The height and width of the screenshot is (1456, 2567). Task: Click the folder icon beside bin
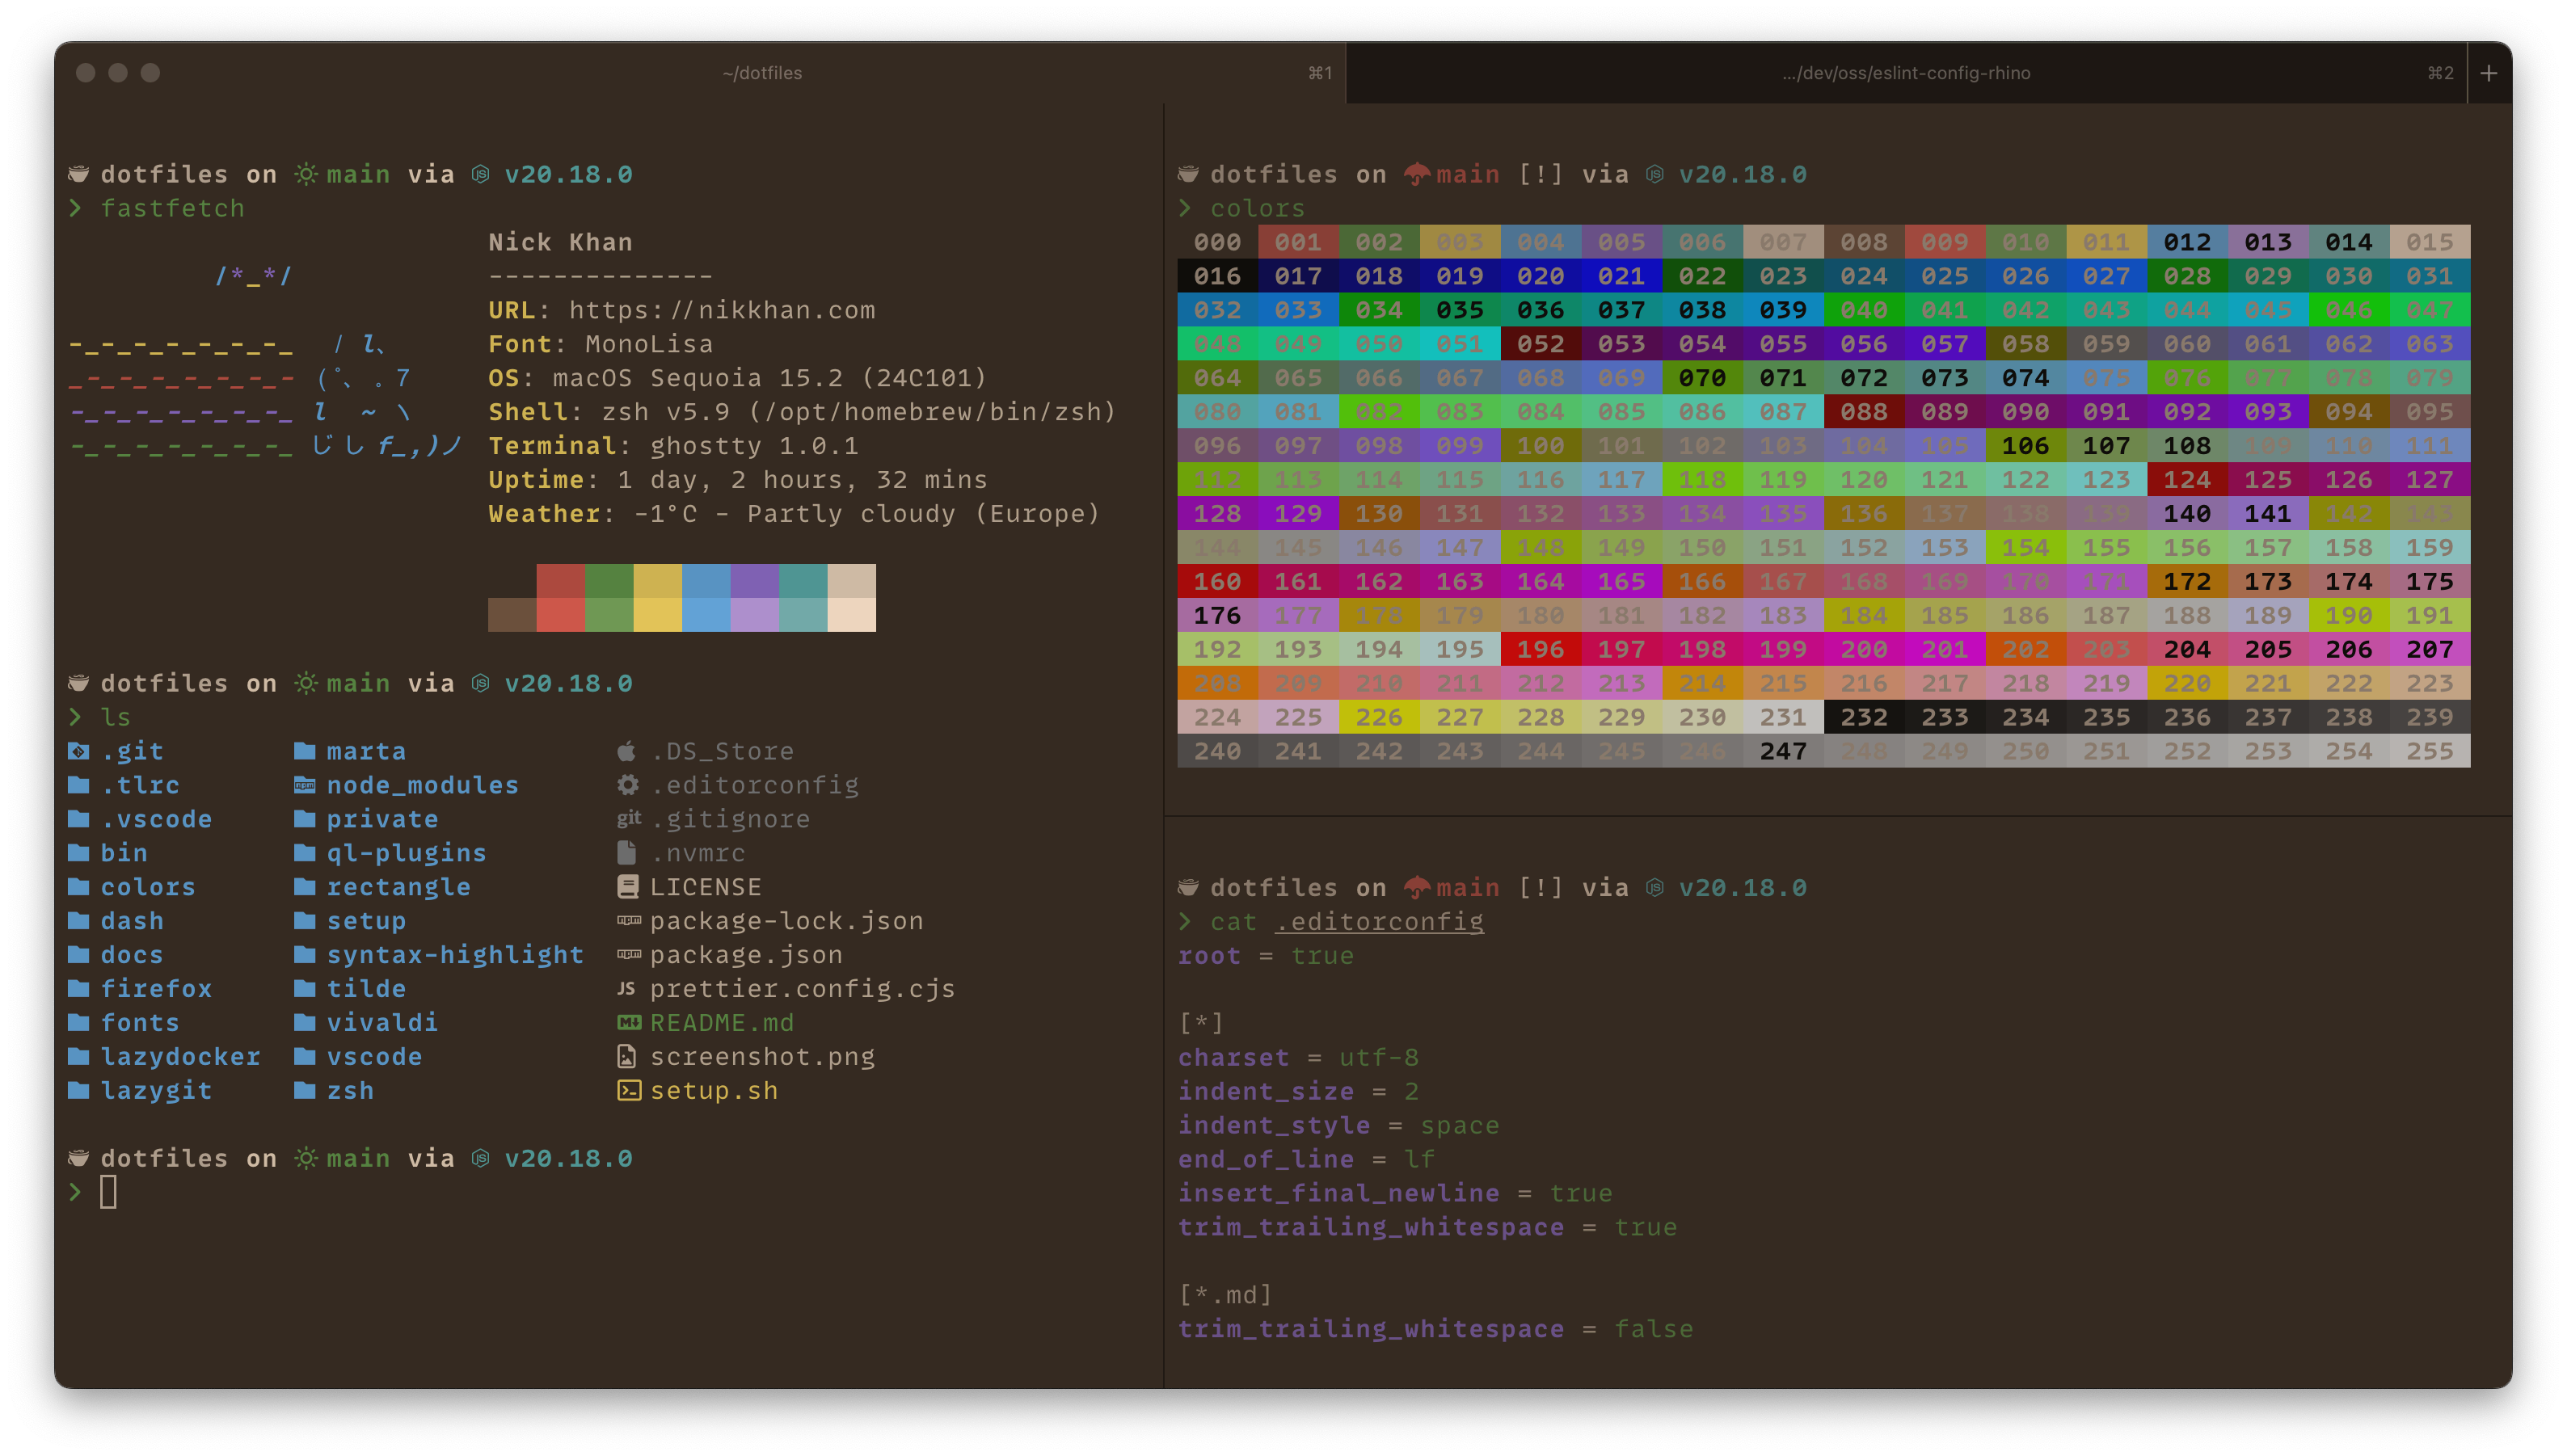[79, 853]
